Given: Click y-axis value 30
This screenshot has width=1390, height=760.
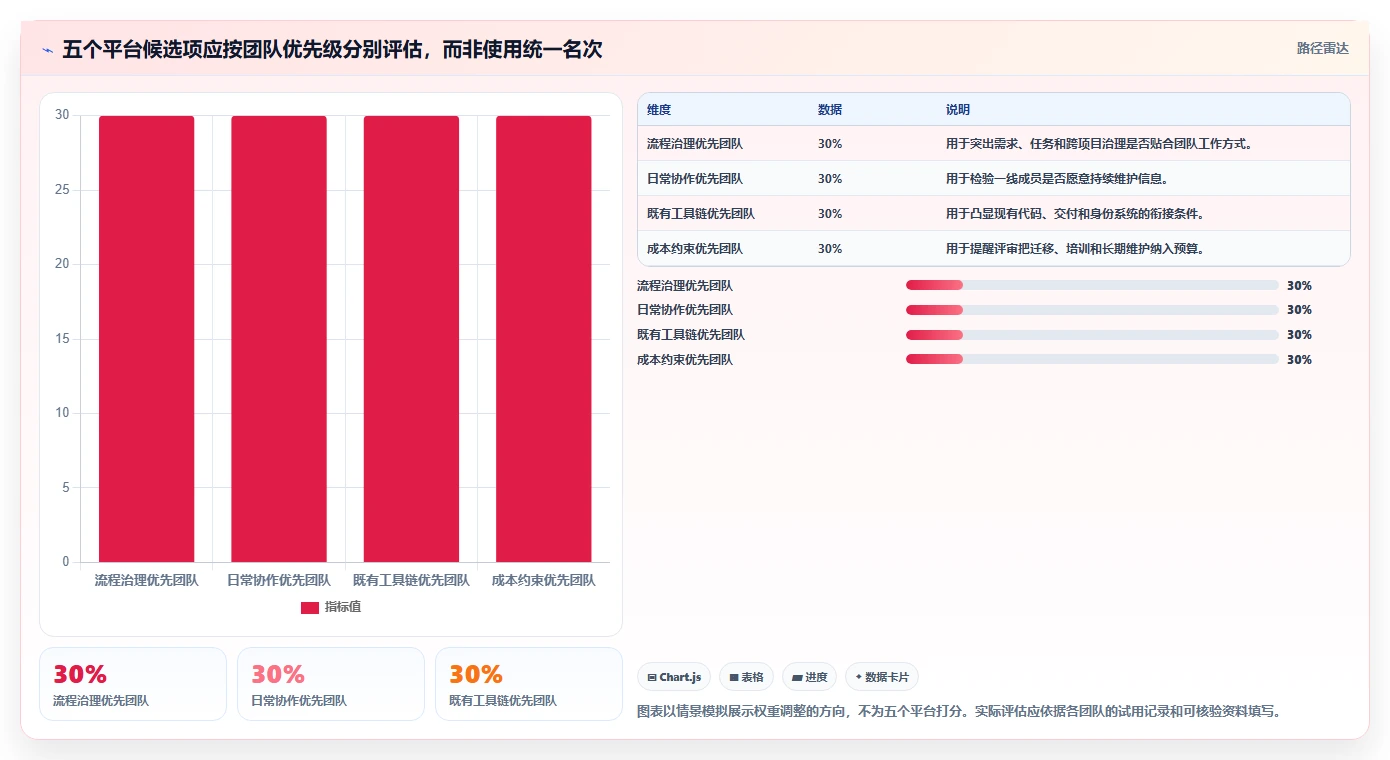Looking at the screenshot, I should (62, 115).
